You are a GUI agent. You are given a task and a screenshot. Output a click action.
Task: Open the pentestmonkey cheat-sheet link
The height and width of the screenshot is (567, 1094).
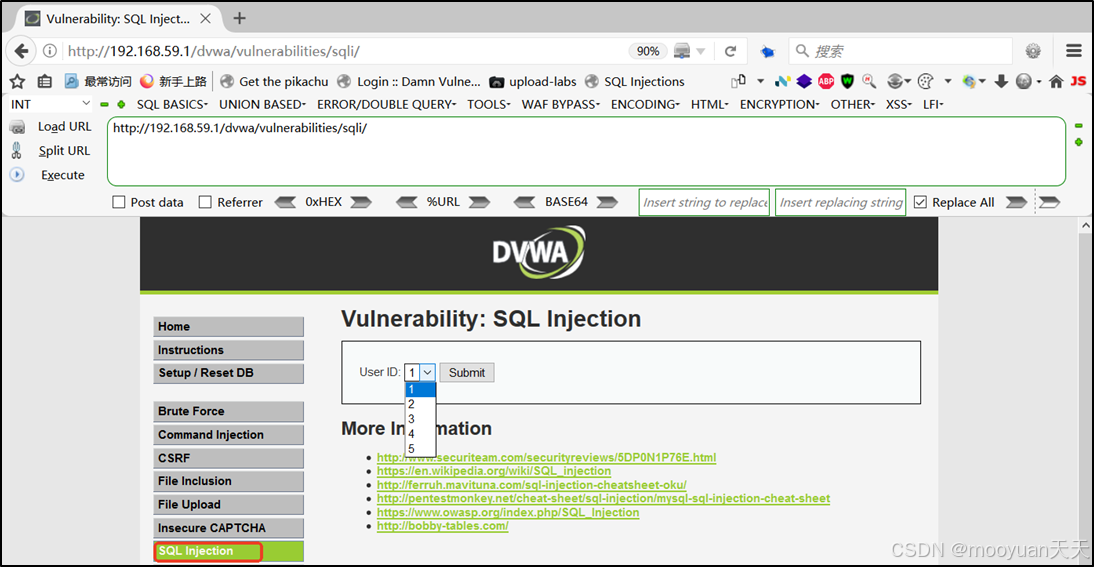[604, 499]
